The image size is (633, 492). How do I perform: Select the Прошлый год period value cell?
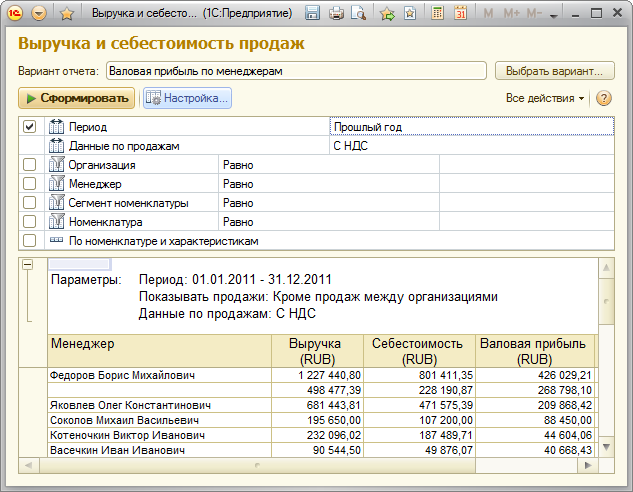470,127
